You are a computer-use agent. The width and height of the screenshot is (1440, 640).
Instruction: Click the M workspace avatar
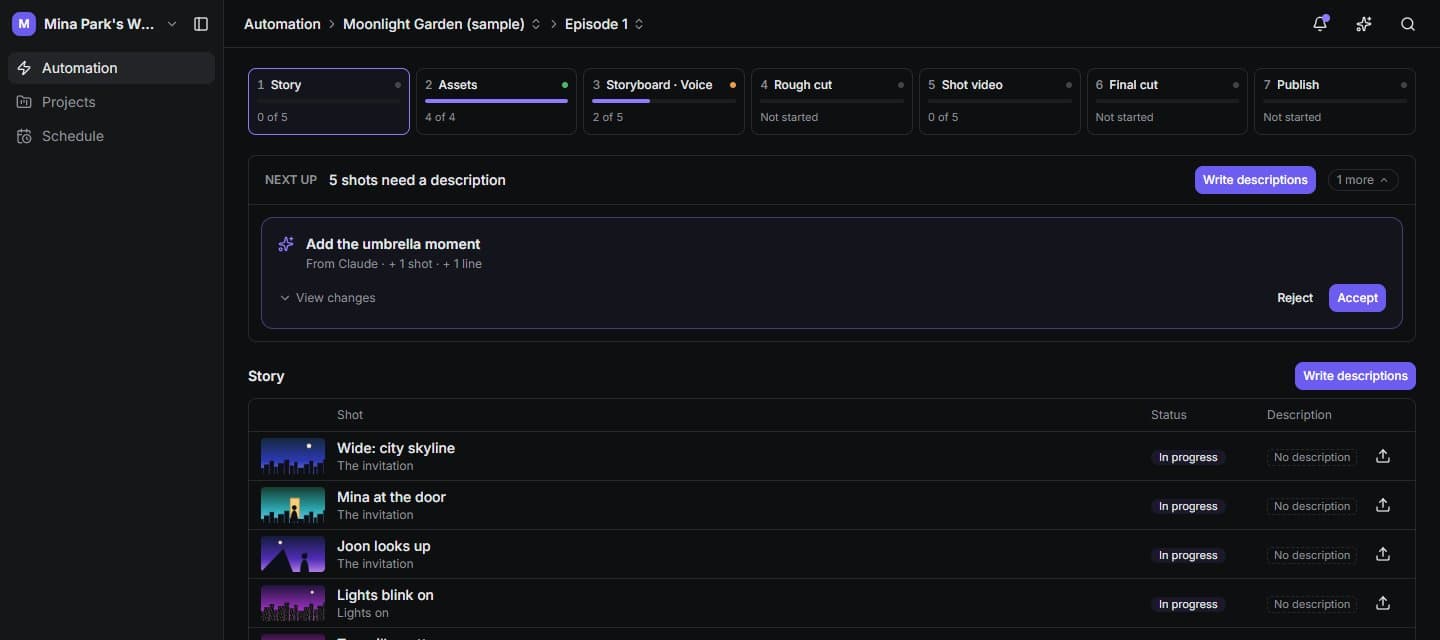click(24, 24)
